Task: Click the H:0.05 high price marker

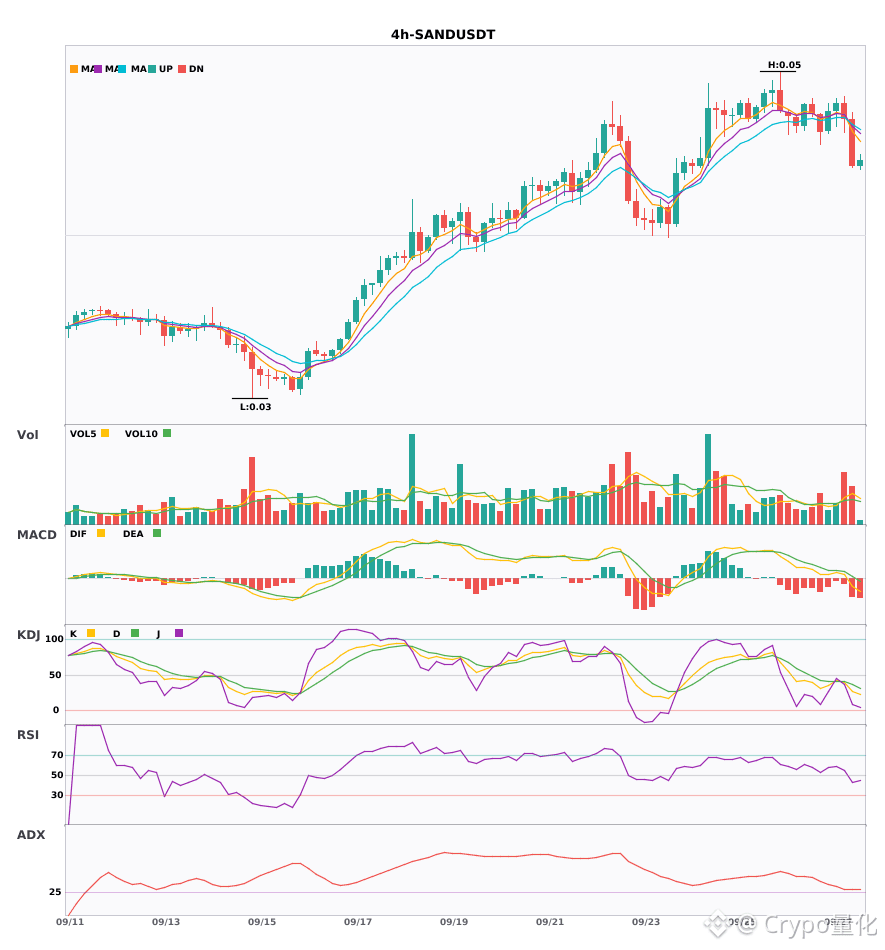Action: click(x=784, y=65)
